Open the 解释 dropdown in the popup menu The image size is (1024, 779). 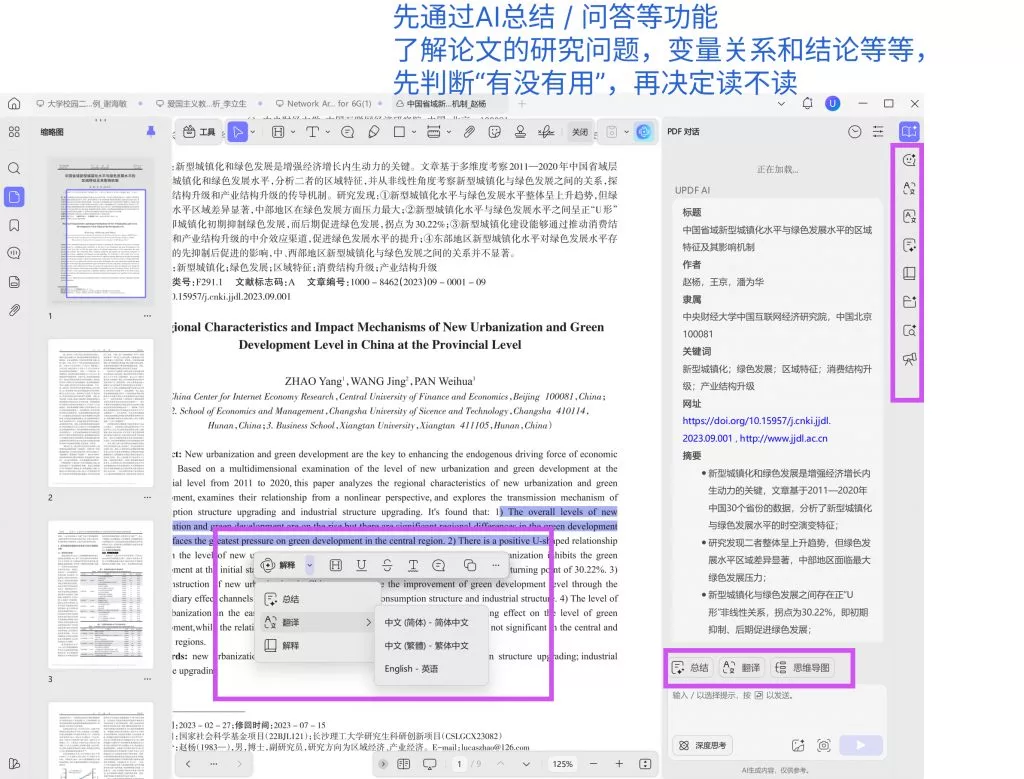pyautogui.click(x=310, y=565)
